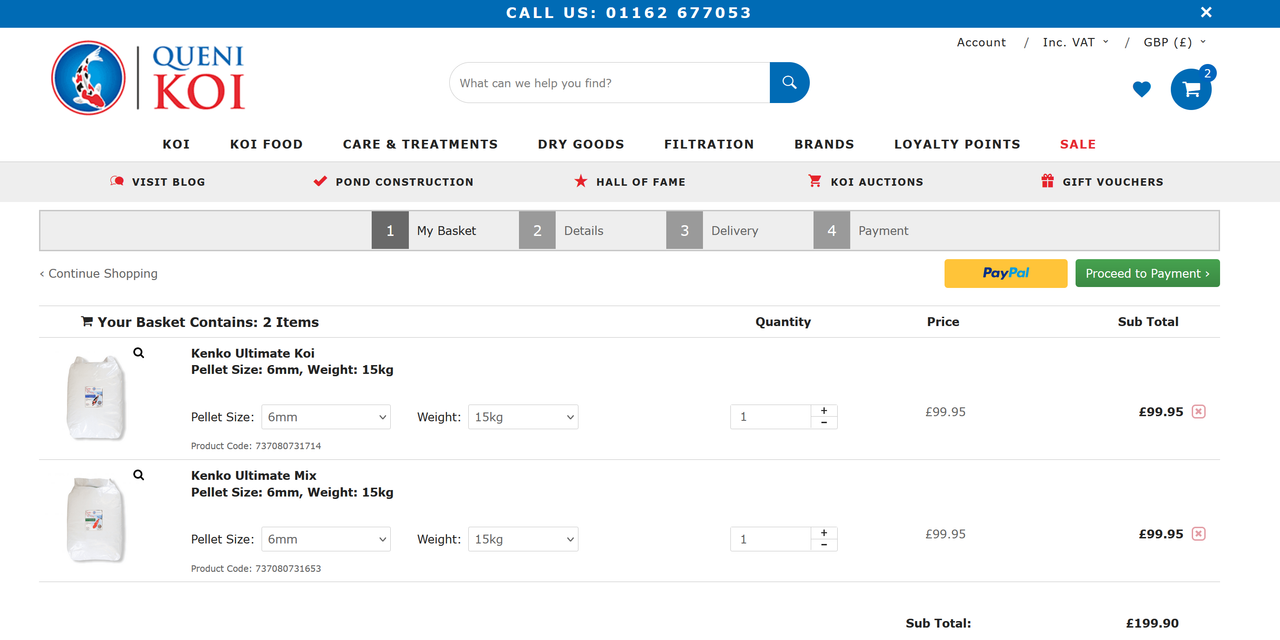The image size is (1280, 640).
Task: Decrease Kenko Ultimate Koi quantity
Action: point(824,423)
